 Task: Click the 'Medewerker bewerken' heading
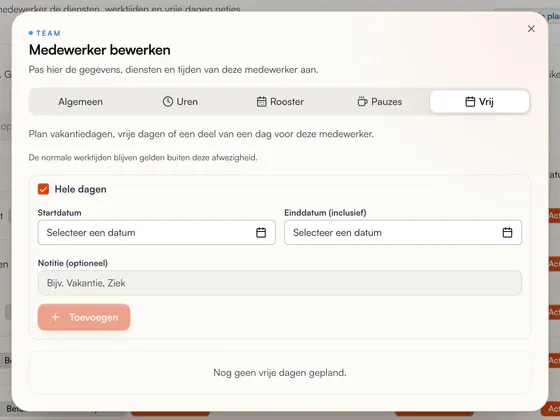click(100, 50)
